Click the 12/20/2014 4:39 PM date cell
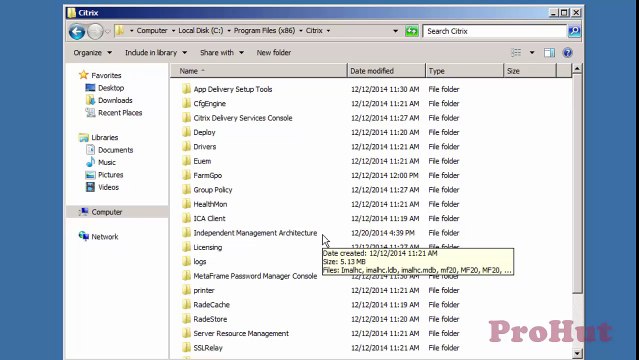639x360 pixels. 383,233
